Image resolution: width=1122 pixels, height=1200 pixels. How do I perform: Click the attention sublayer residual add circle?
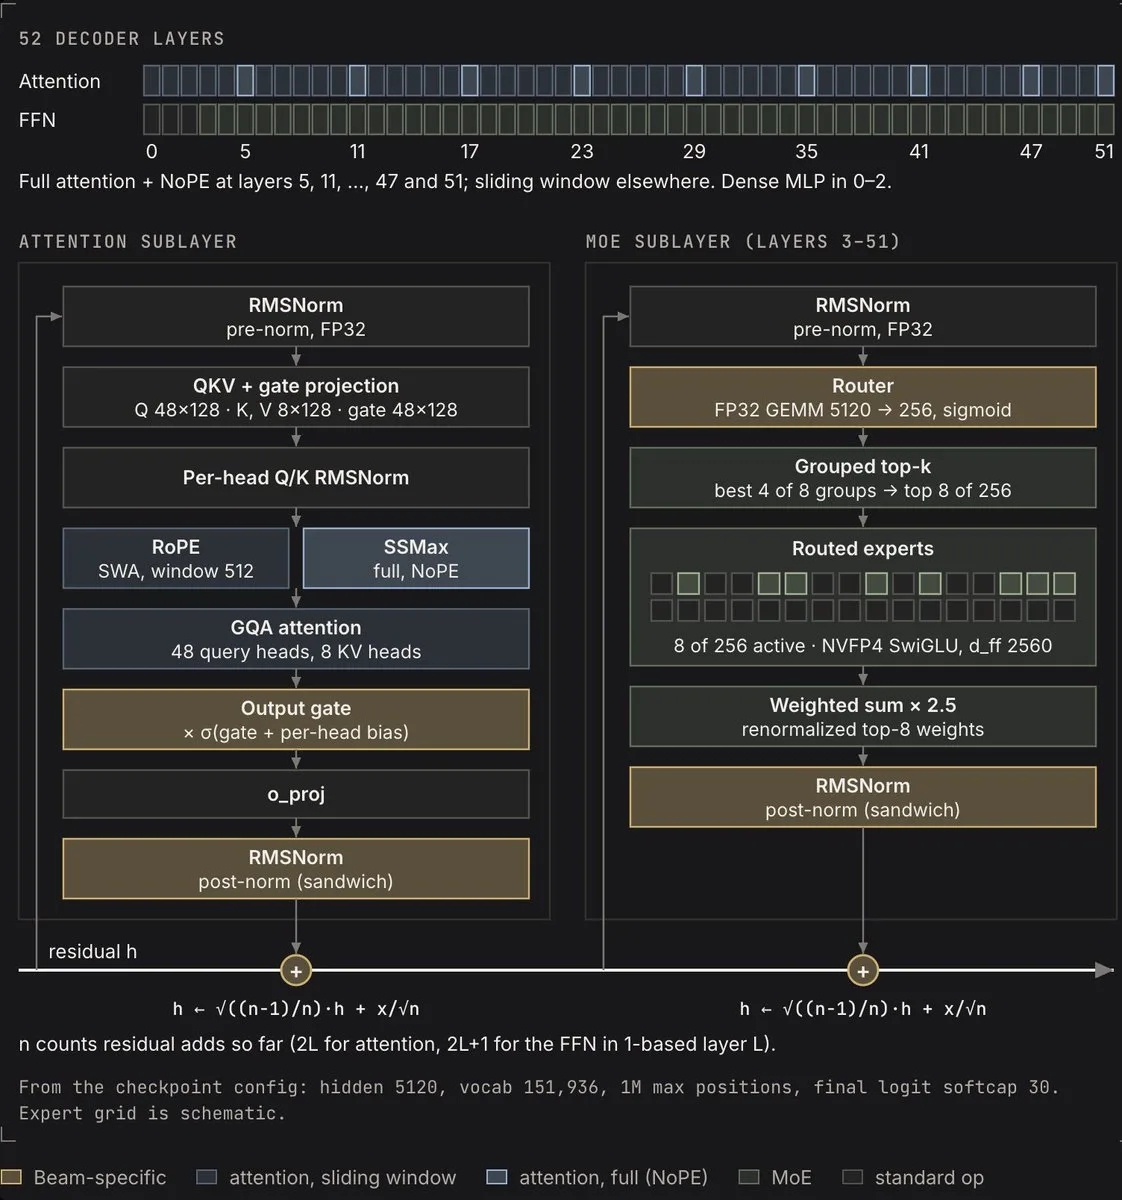(296, 970)
